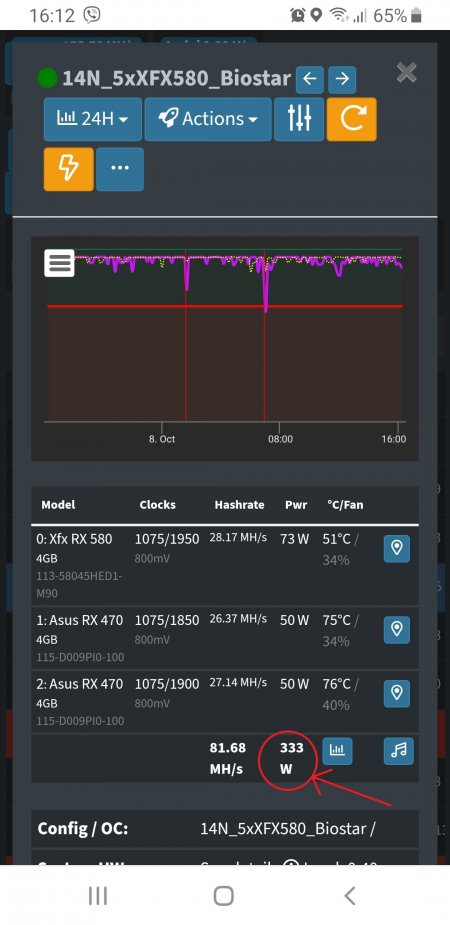Screen dimensions: 450x925
Task: Click the Pwr column header
Action: tap(296, 505)
